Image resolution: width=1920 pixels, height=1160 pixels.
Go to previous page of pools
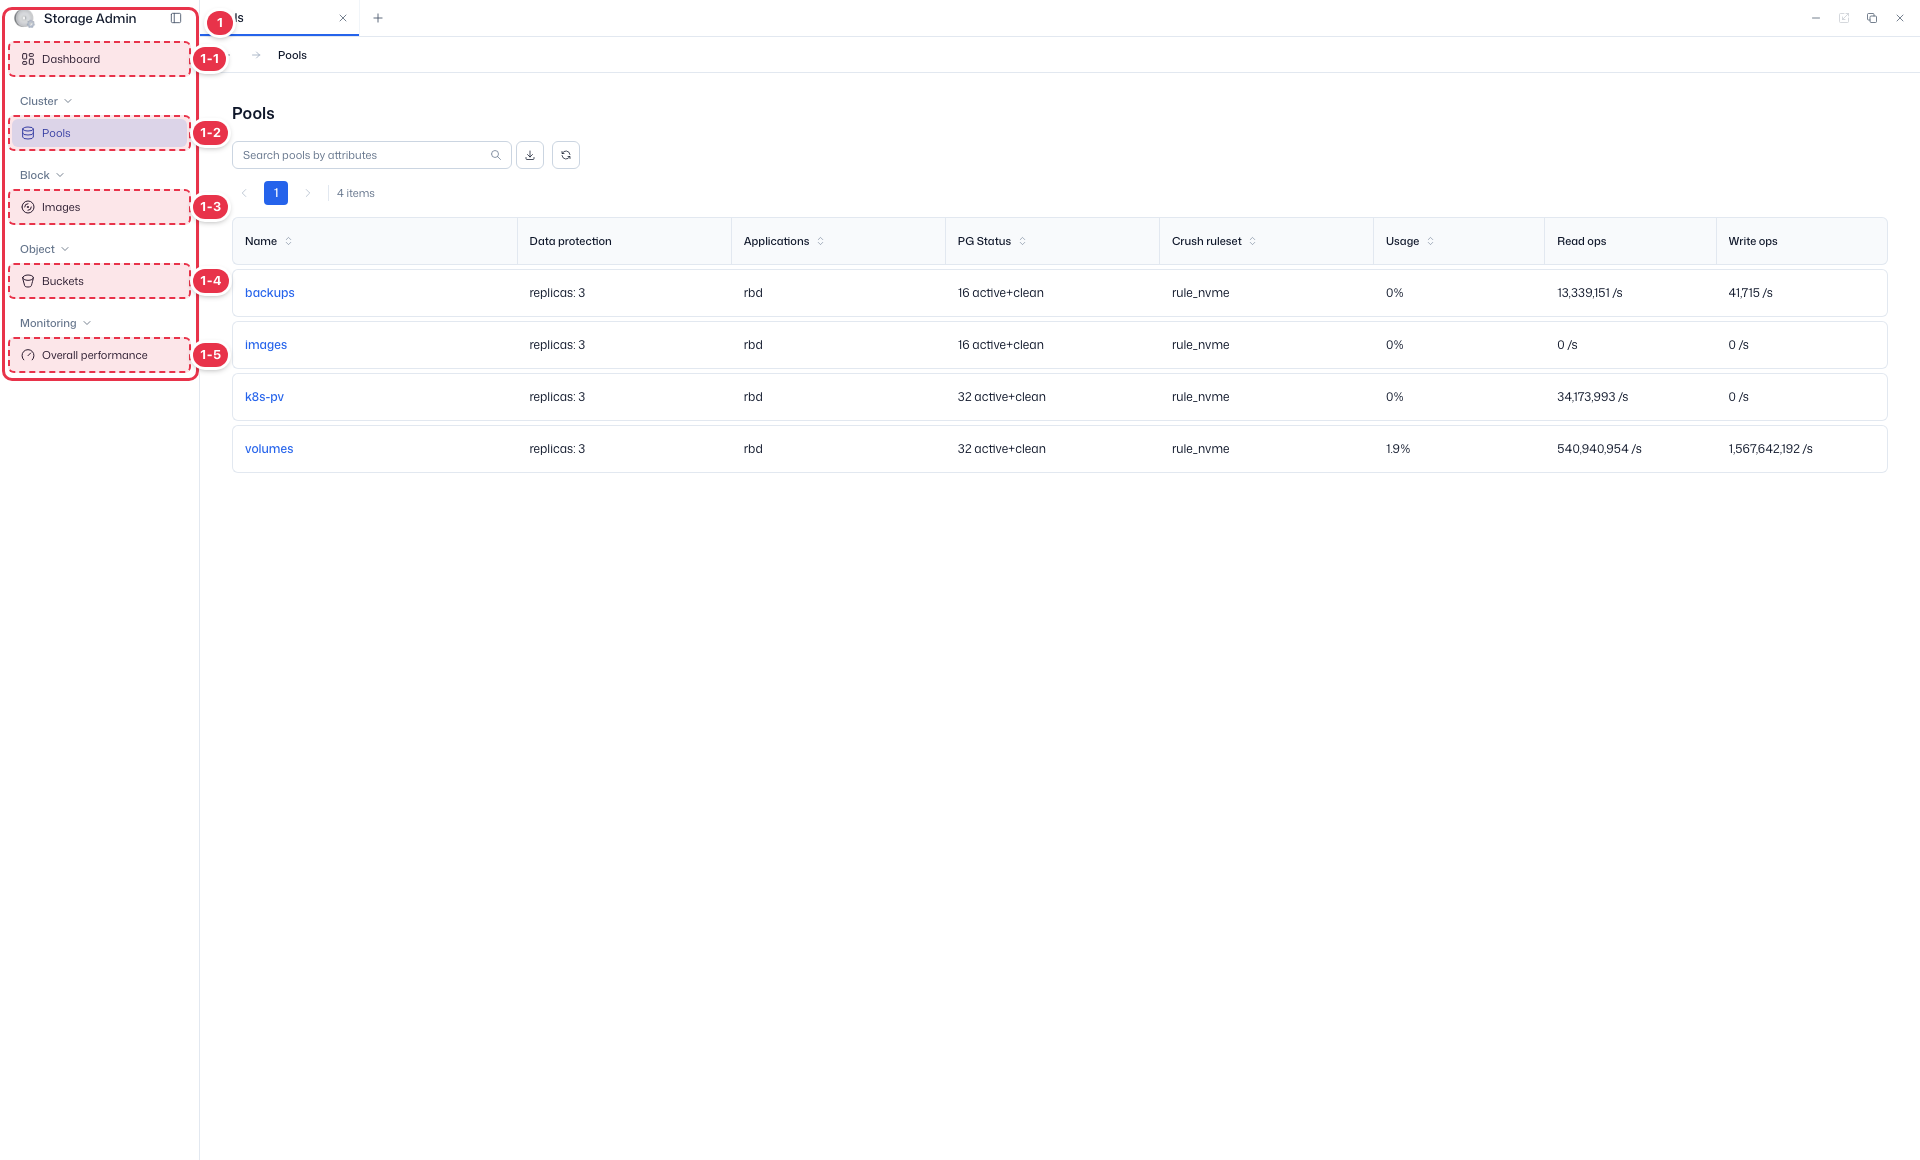coord(244,193)
